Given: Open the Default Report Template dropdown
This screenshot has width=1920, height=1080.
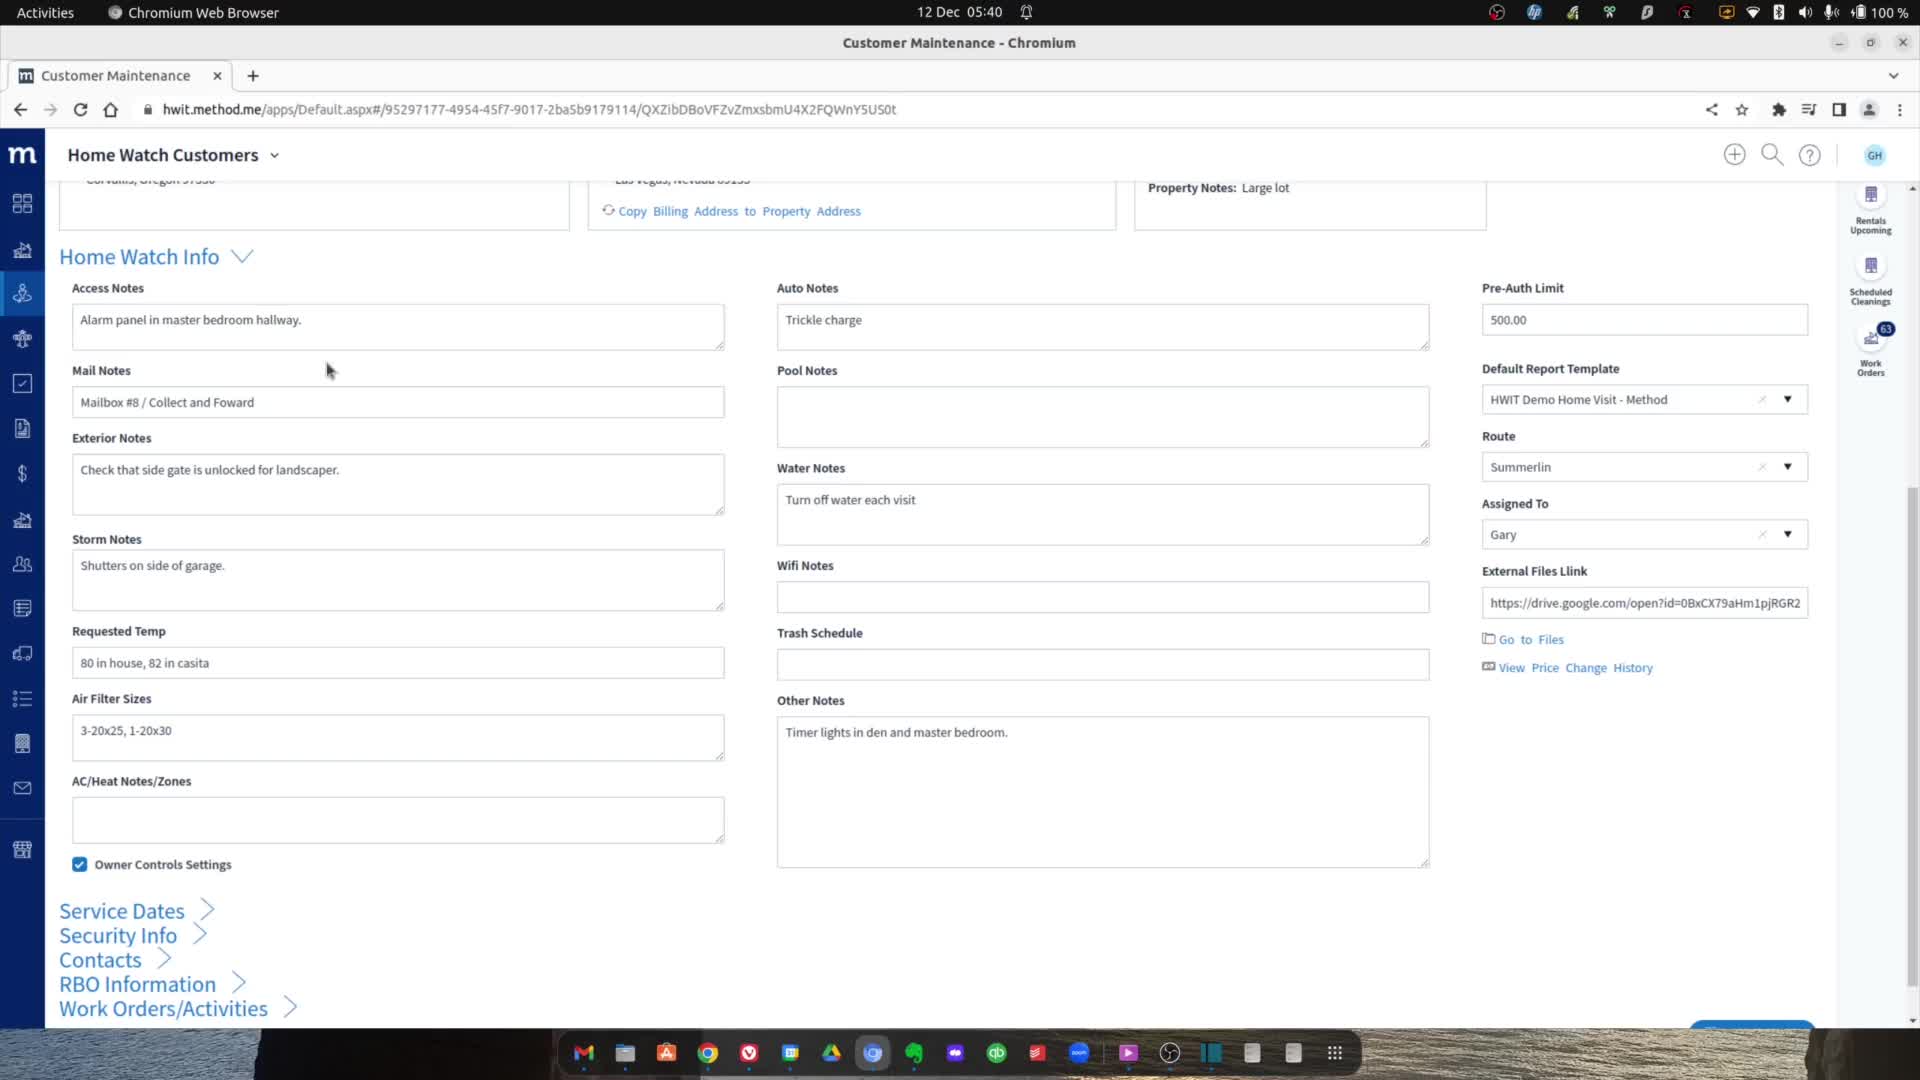Looking at the screenshot, I should pos(1787,400).
